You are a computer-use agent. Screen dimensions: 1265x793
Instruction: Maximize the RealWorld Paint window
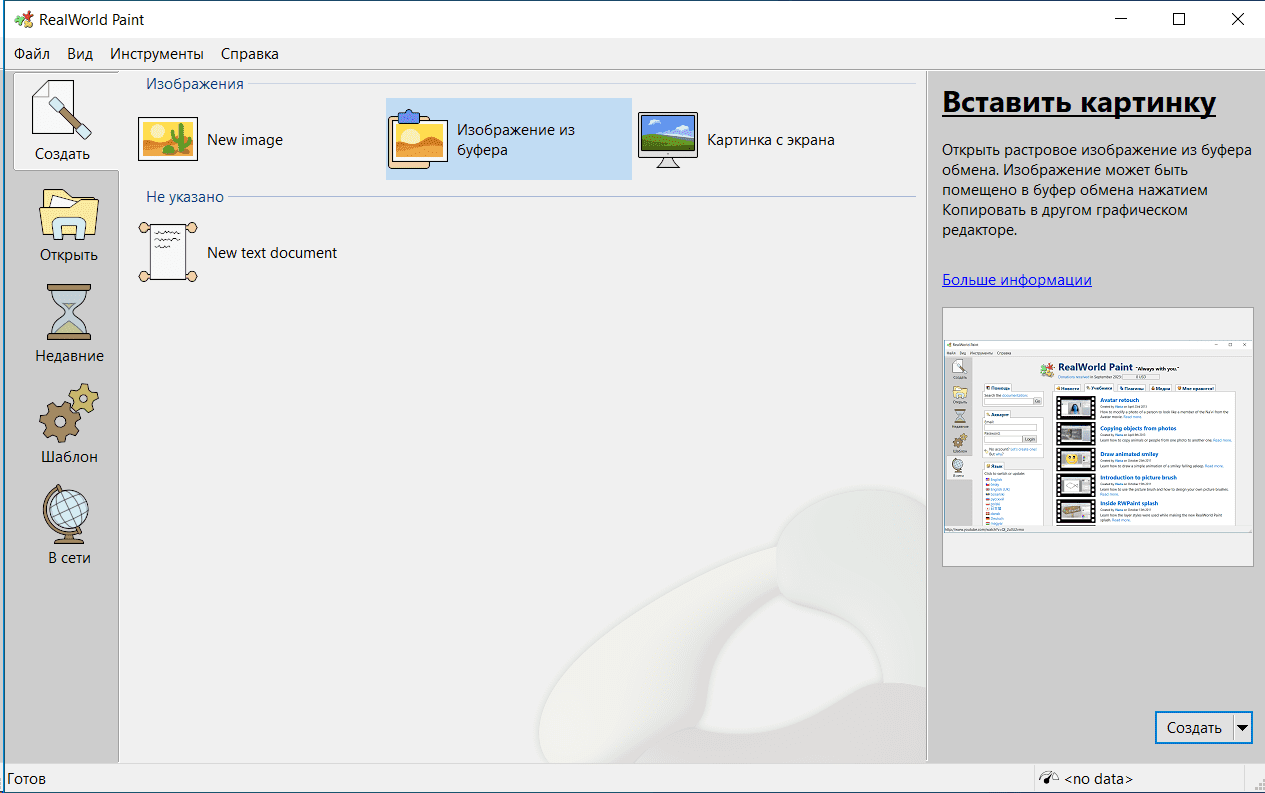pos(1179,19)
